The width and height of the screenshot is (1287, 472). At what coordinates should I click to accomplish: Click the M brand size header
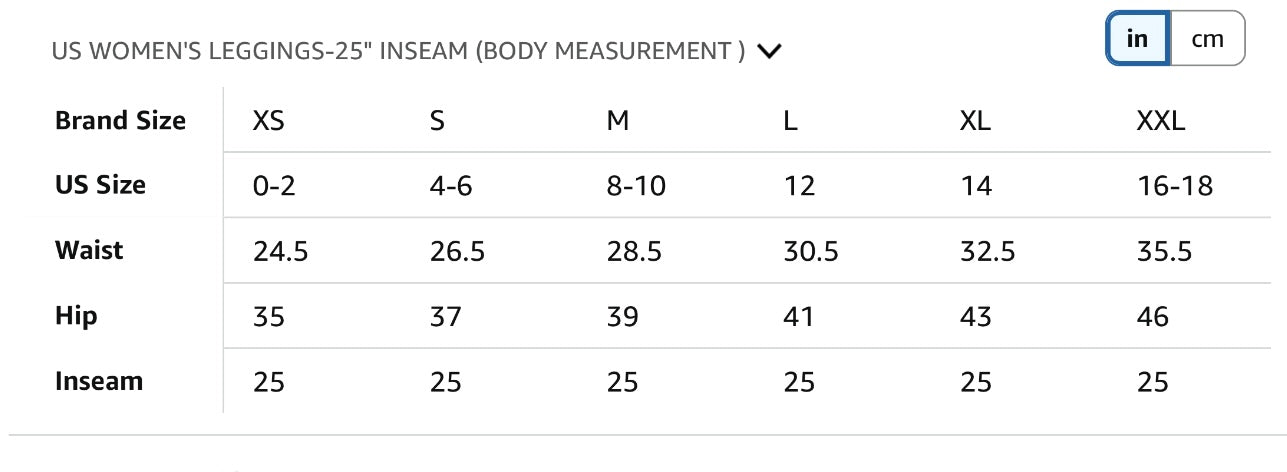[618, 121]
